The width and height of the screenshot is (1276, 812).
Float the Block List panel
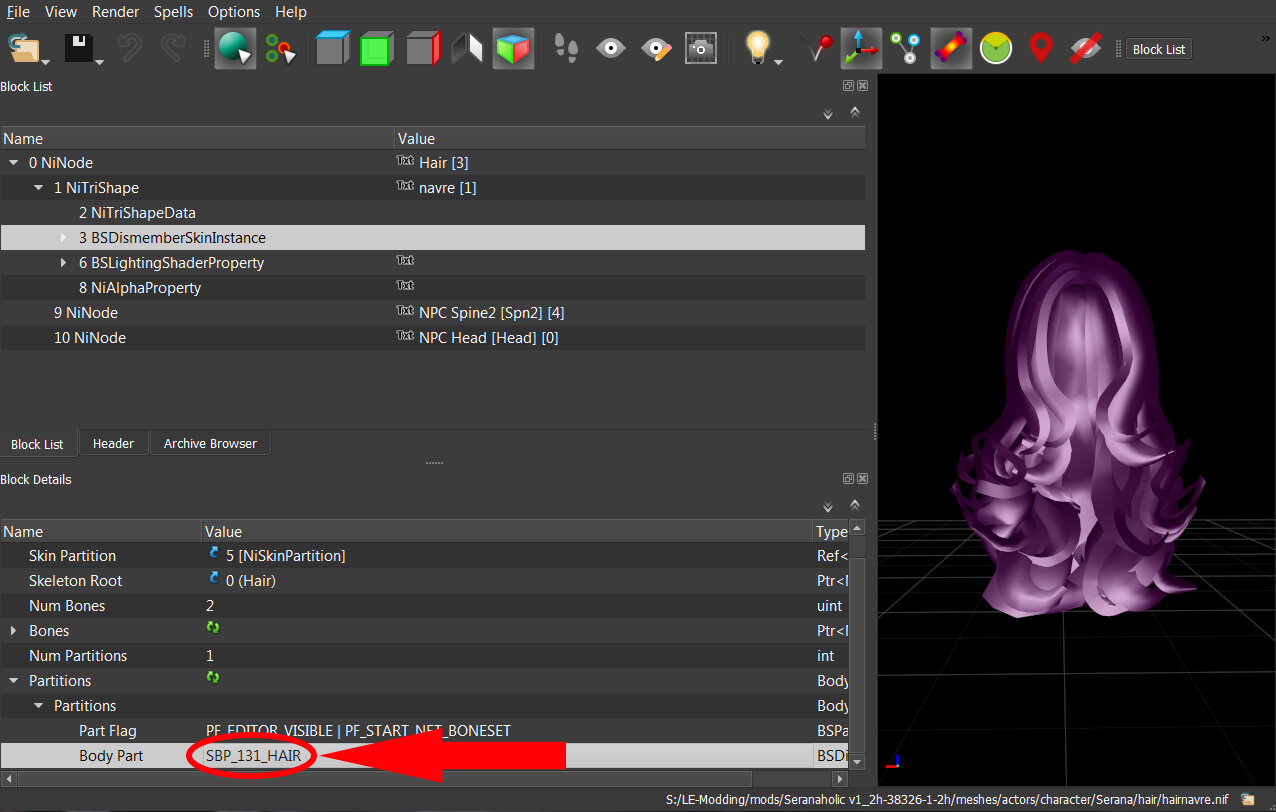click(x=848, y=86)
